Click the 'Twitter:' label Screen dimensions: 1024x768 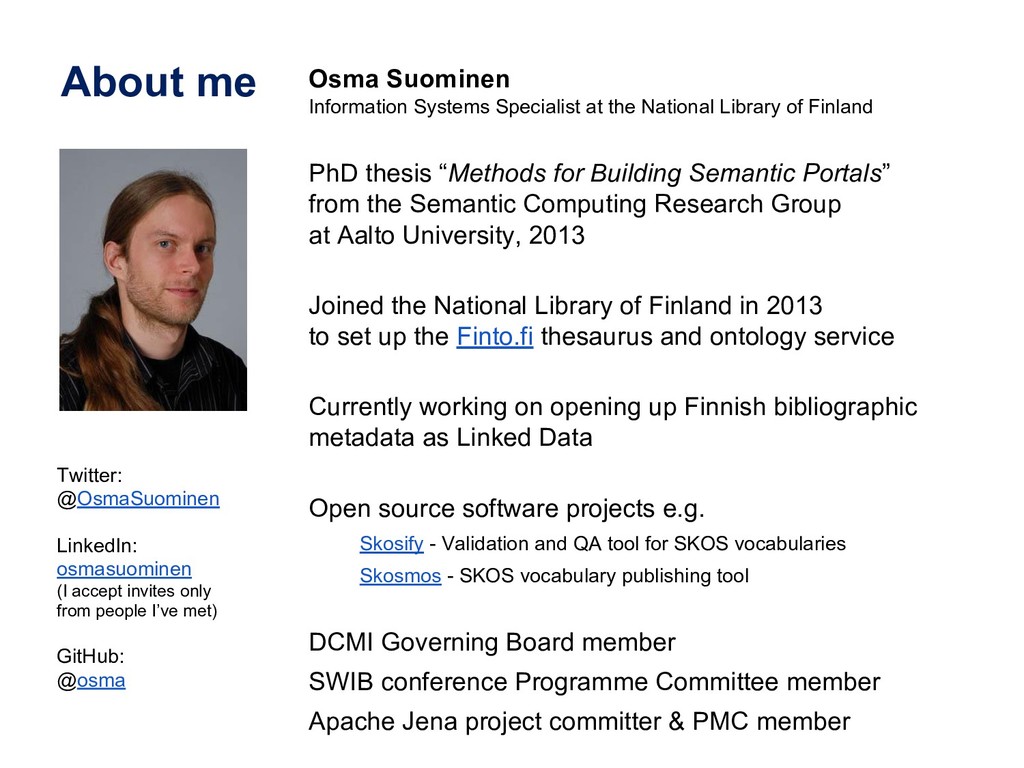point(90,477)
